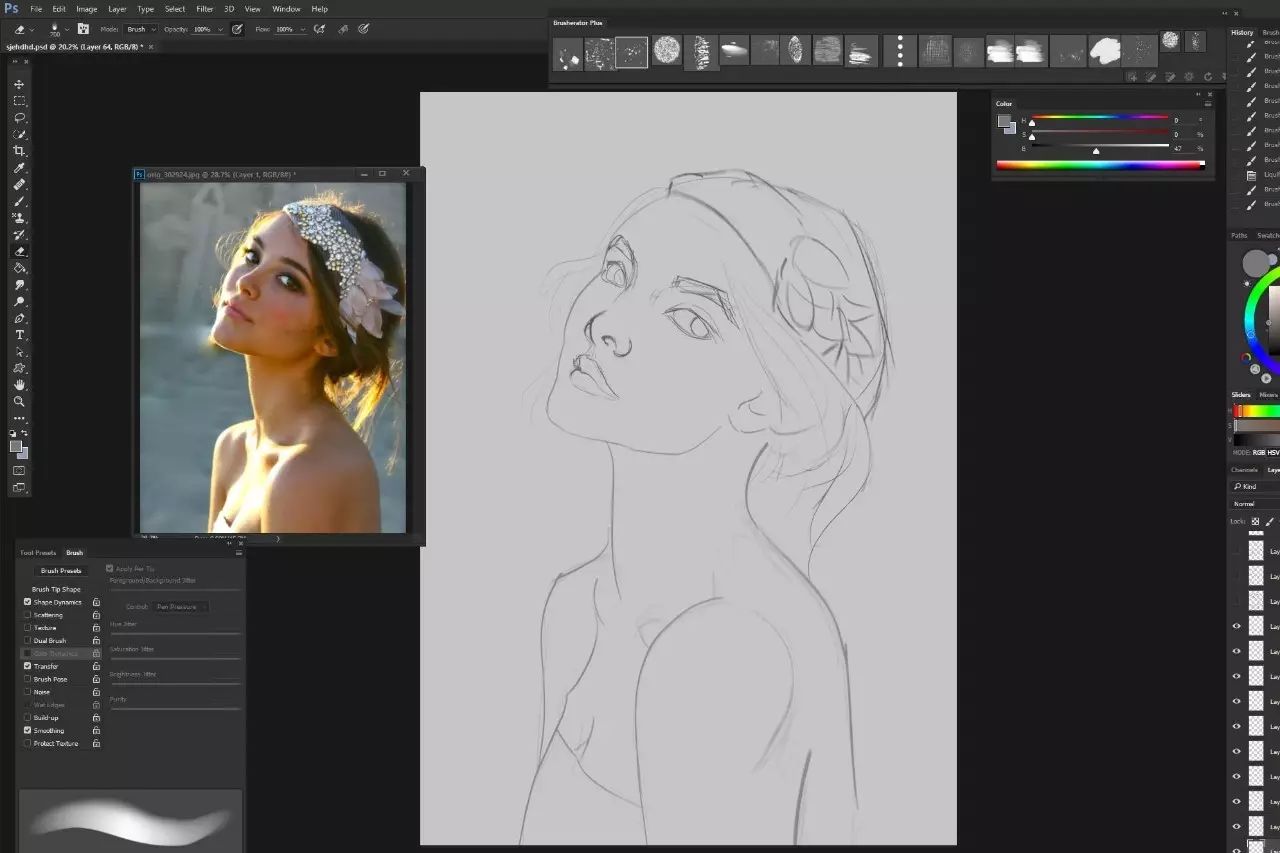Image resolution: width=1280 pixels, height=853 pixels.
Task: Enable the Scattering checkbox
Action: tap(28, 615)
